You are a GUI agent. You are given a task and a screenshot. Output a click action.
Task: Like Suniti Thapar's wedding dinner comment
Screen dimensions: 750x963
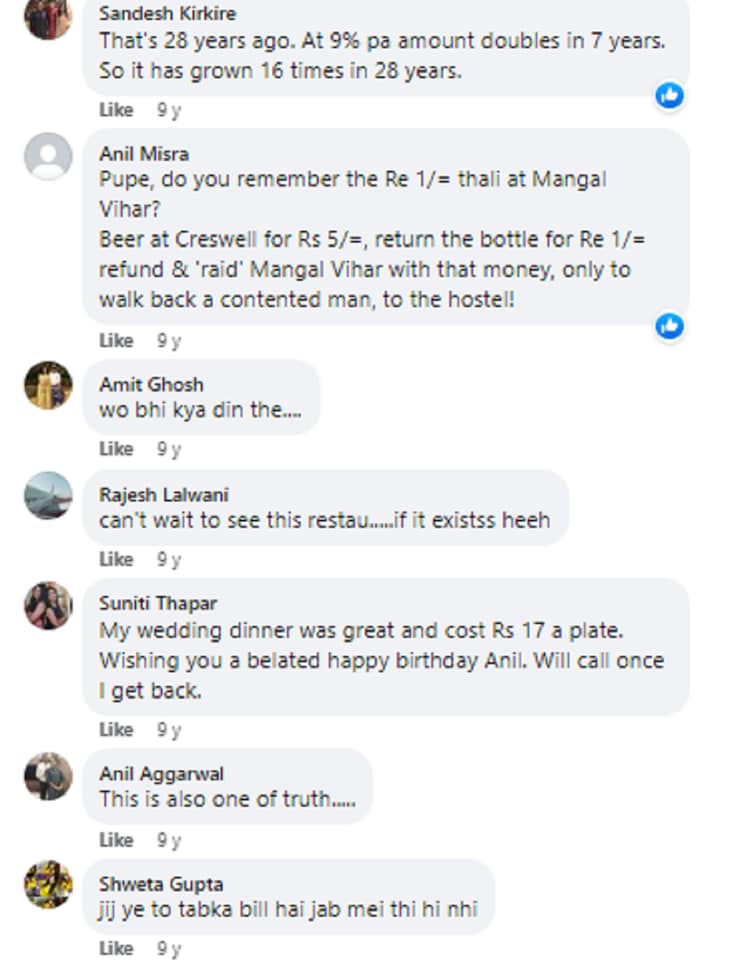116,730
